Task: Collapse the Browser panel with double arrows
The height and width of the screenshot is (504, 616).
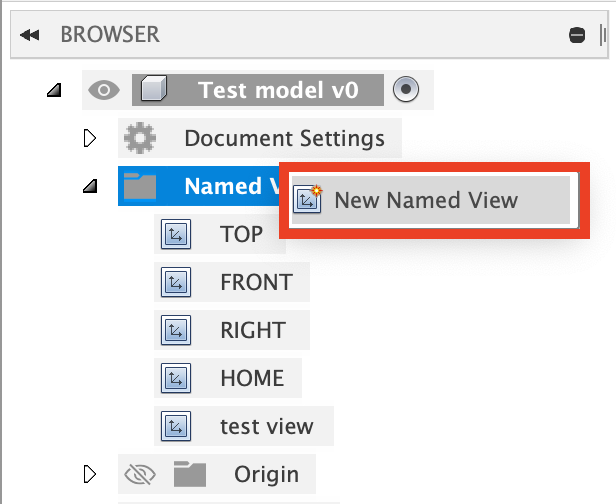Action: pyautogui.click(x=30, y=35)
